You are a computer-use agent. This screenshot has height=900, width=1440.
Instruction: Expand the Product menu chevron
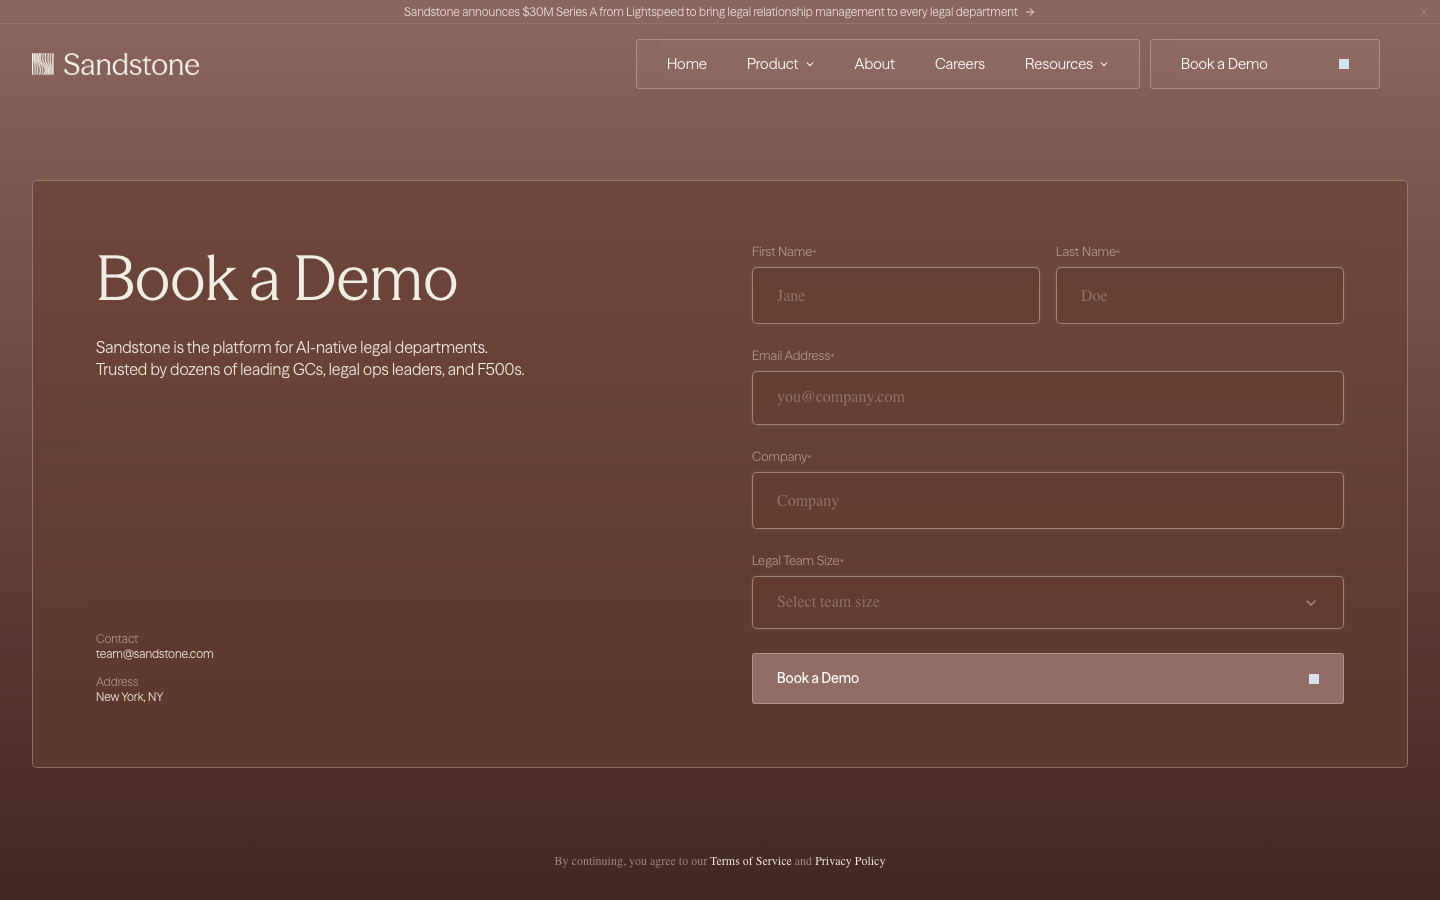[x=810, y=64]
